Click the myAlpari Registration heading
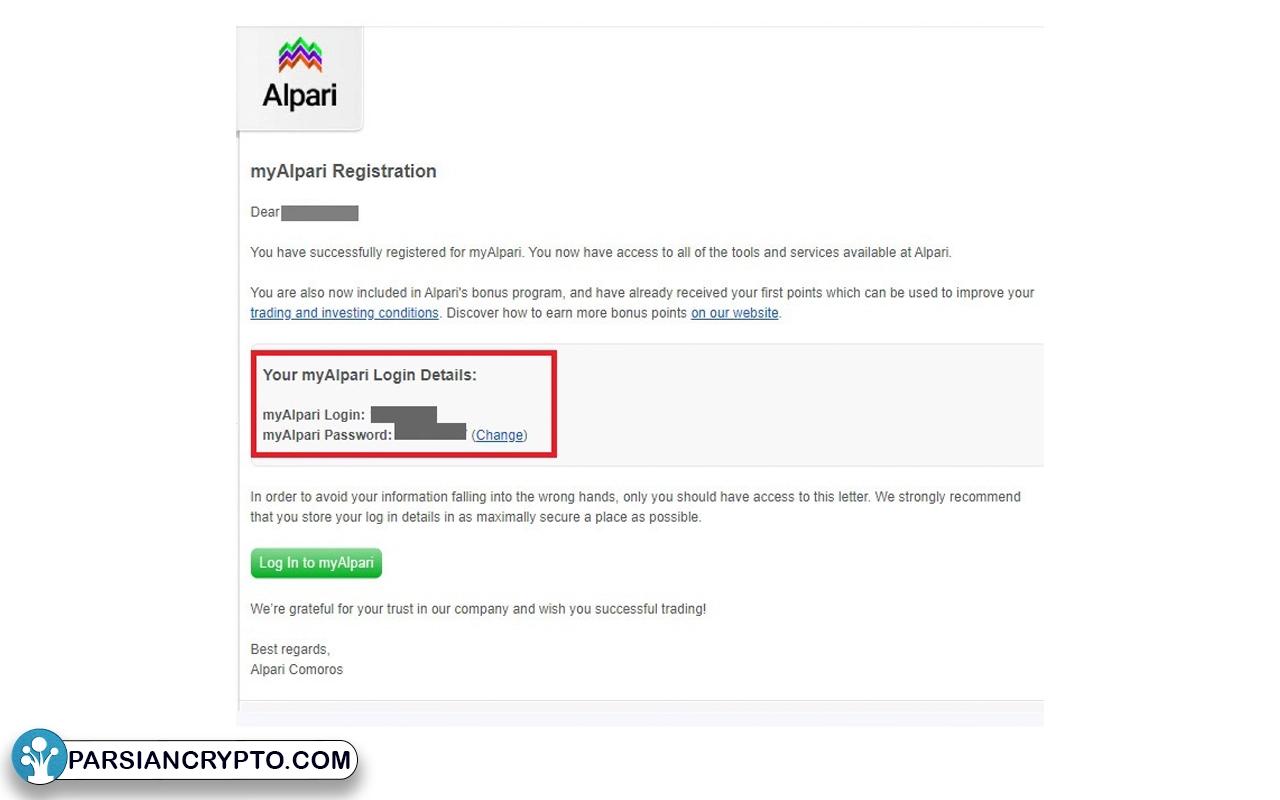Viewport: 1280px width, 800px height. click(x=343, y=171)
